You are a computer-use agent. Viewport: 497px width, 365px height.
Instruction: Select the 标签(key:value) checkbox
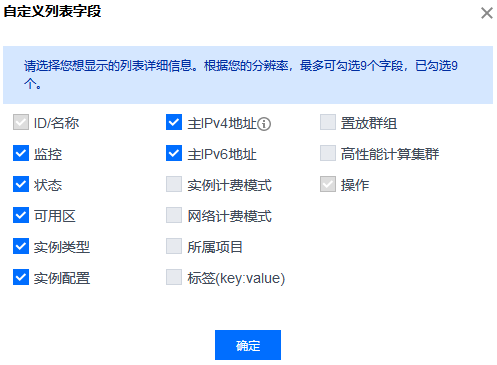[x=174, y=277]
